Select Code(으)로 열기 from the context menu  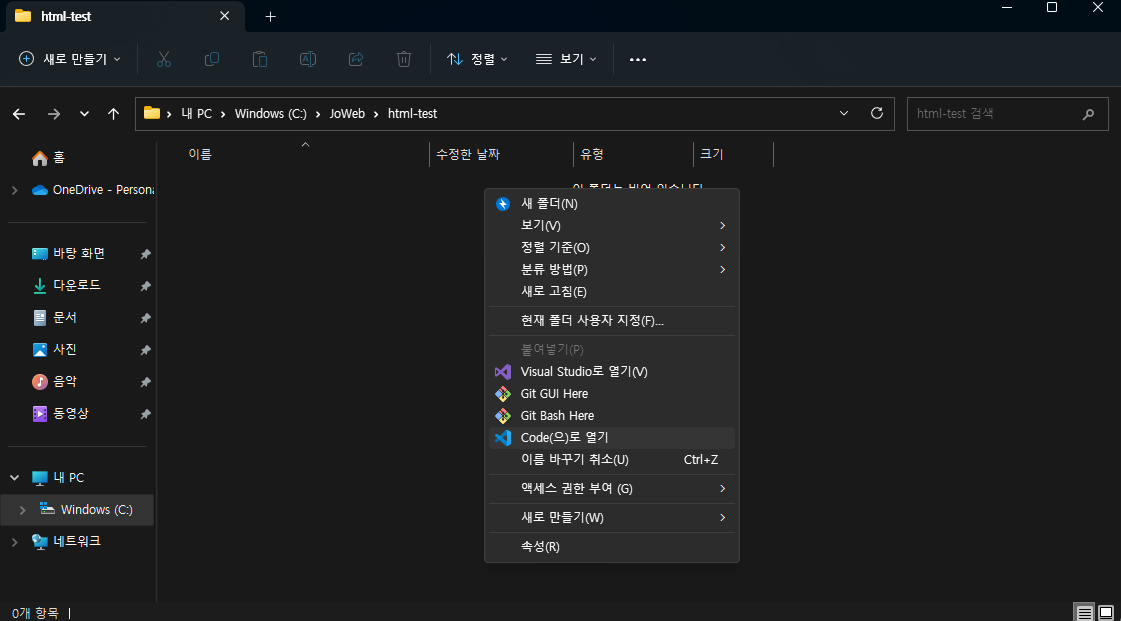(565, 437)
